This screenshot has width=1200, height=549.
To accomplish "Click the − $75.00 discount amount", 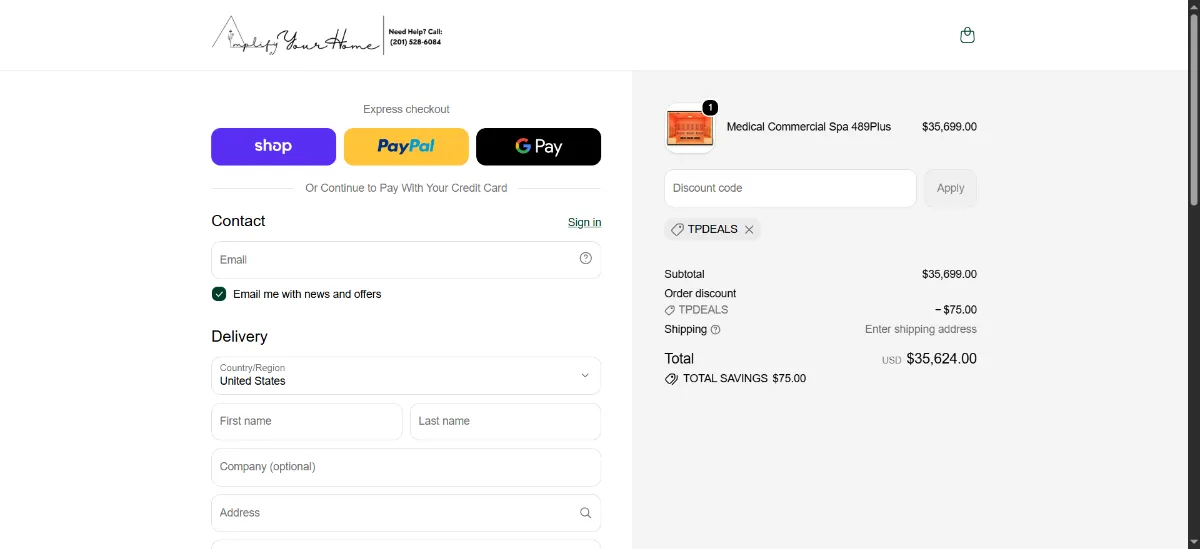I will coord(955,310).
